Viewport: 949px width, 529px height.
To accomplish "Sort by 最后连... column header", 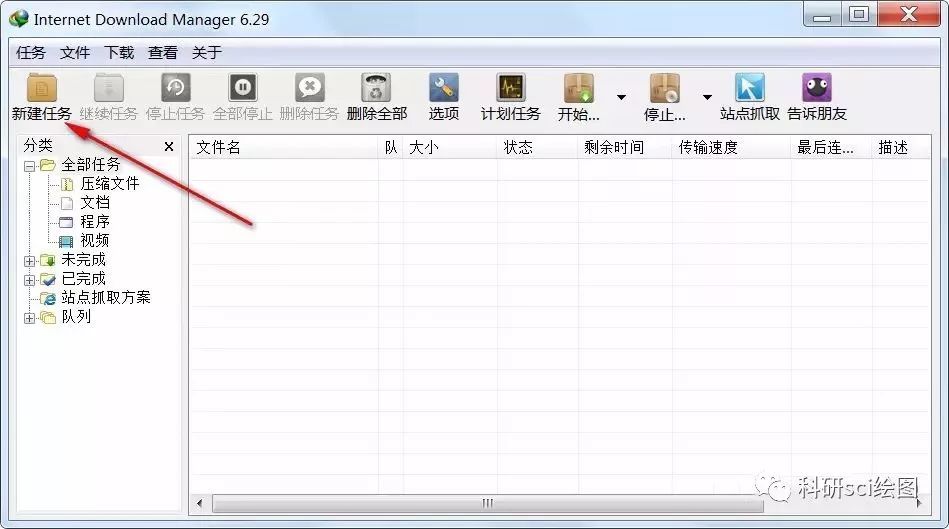I will click(832, 147).
